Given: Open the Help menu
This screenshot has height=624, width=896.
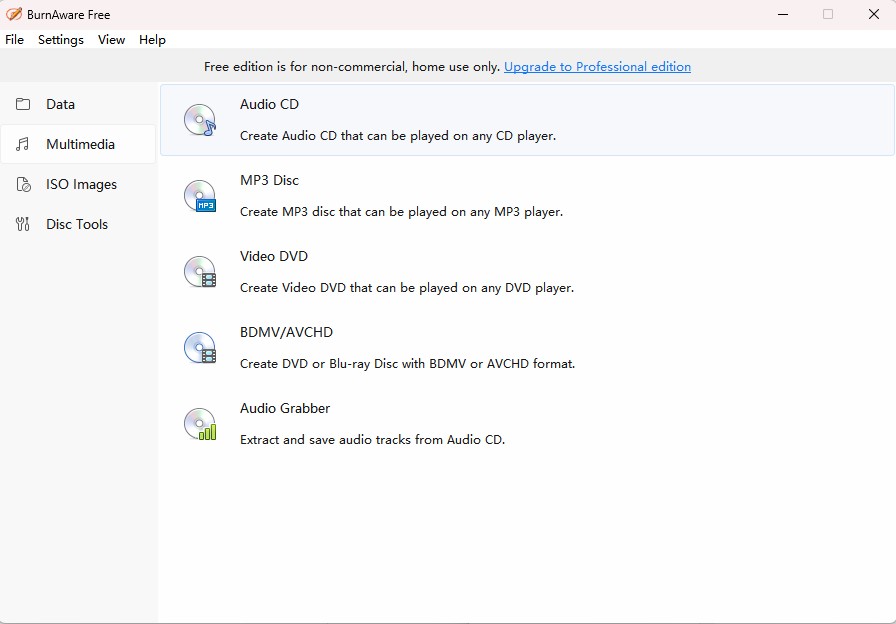Looking at the screenshot, I should click(152, 40).
